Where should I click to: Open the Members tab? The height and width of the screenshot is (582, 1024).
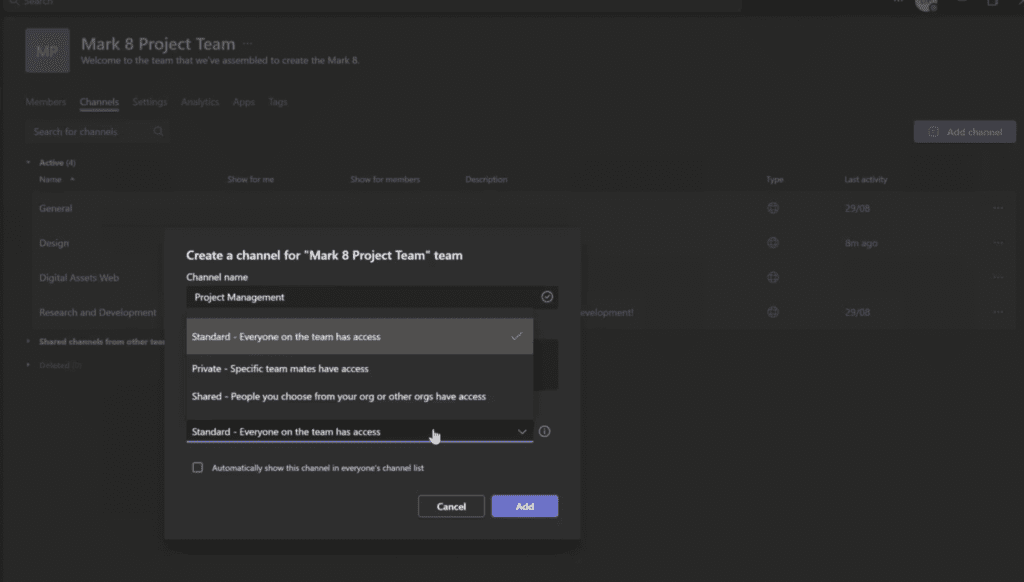[46, 102]
